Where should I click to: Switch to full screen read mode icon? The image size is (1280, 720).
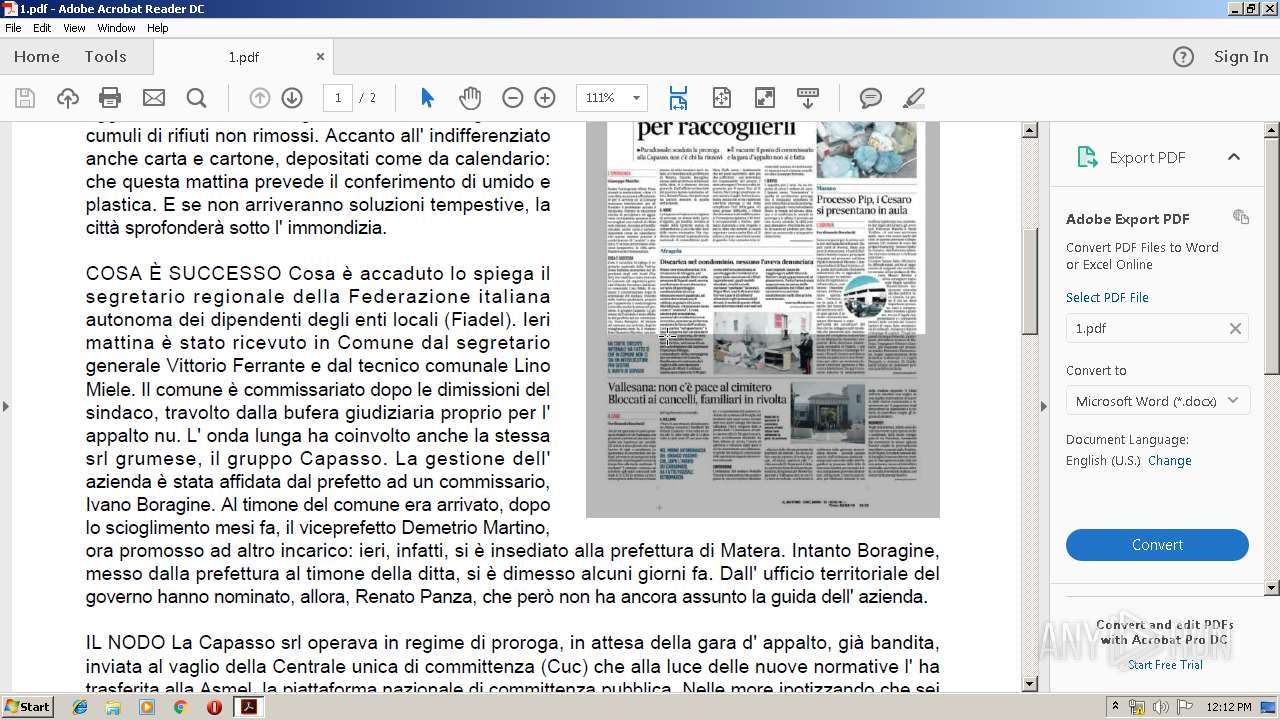pos(765,98)
